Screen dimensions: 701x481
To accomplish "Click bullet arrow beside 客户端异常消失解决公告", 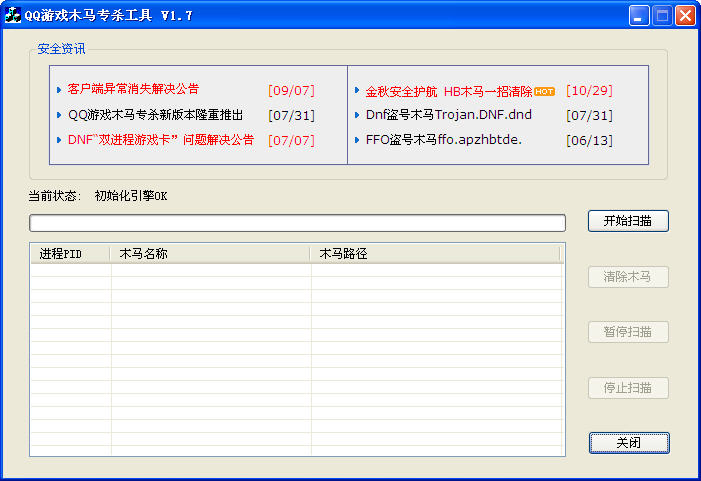I will coord(59,90).
